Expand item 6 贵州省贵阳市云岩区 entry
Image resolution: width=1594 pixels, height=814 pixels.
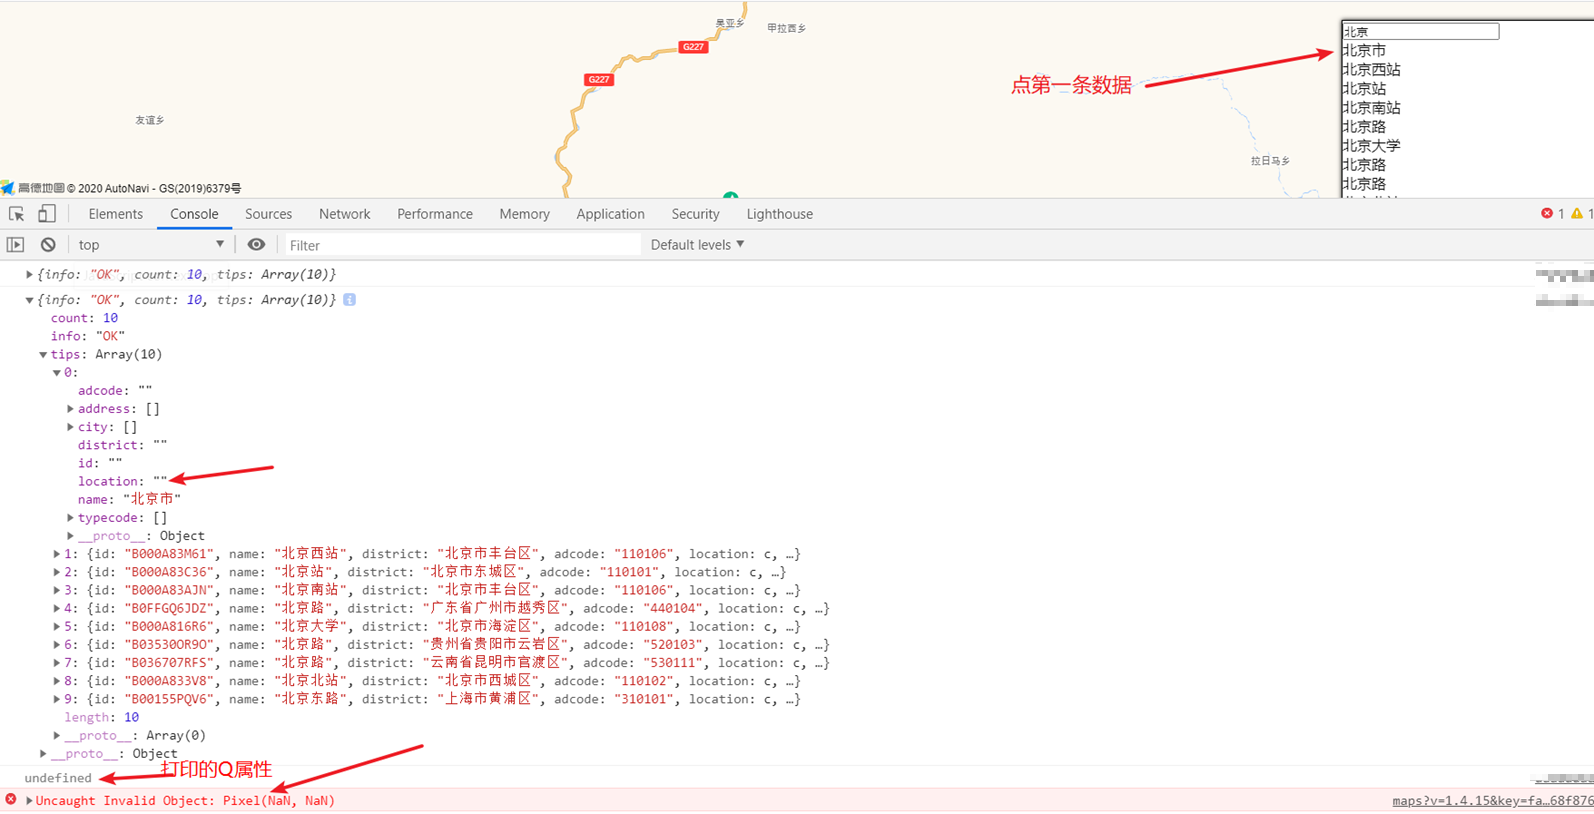click(57, 645)
